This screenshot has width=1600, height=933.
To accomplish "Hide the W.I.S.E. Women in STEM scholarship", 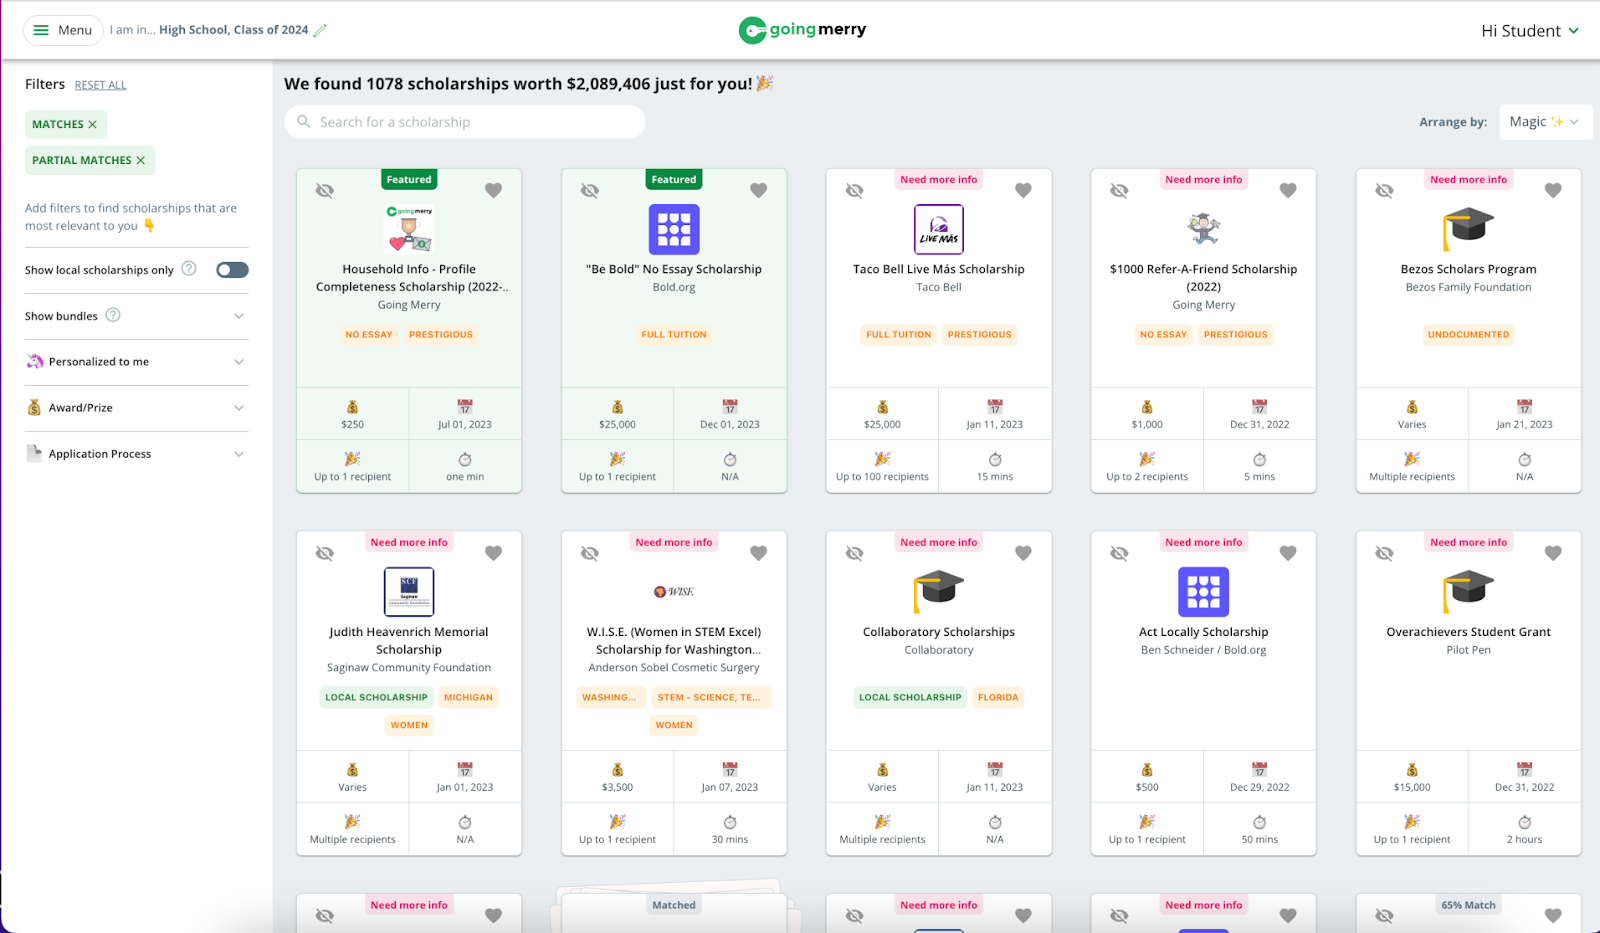I will (590, 553).
